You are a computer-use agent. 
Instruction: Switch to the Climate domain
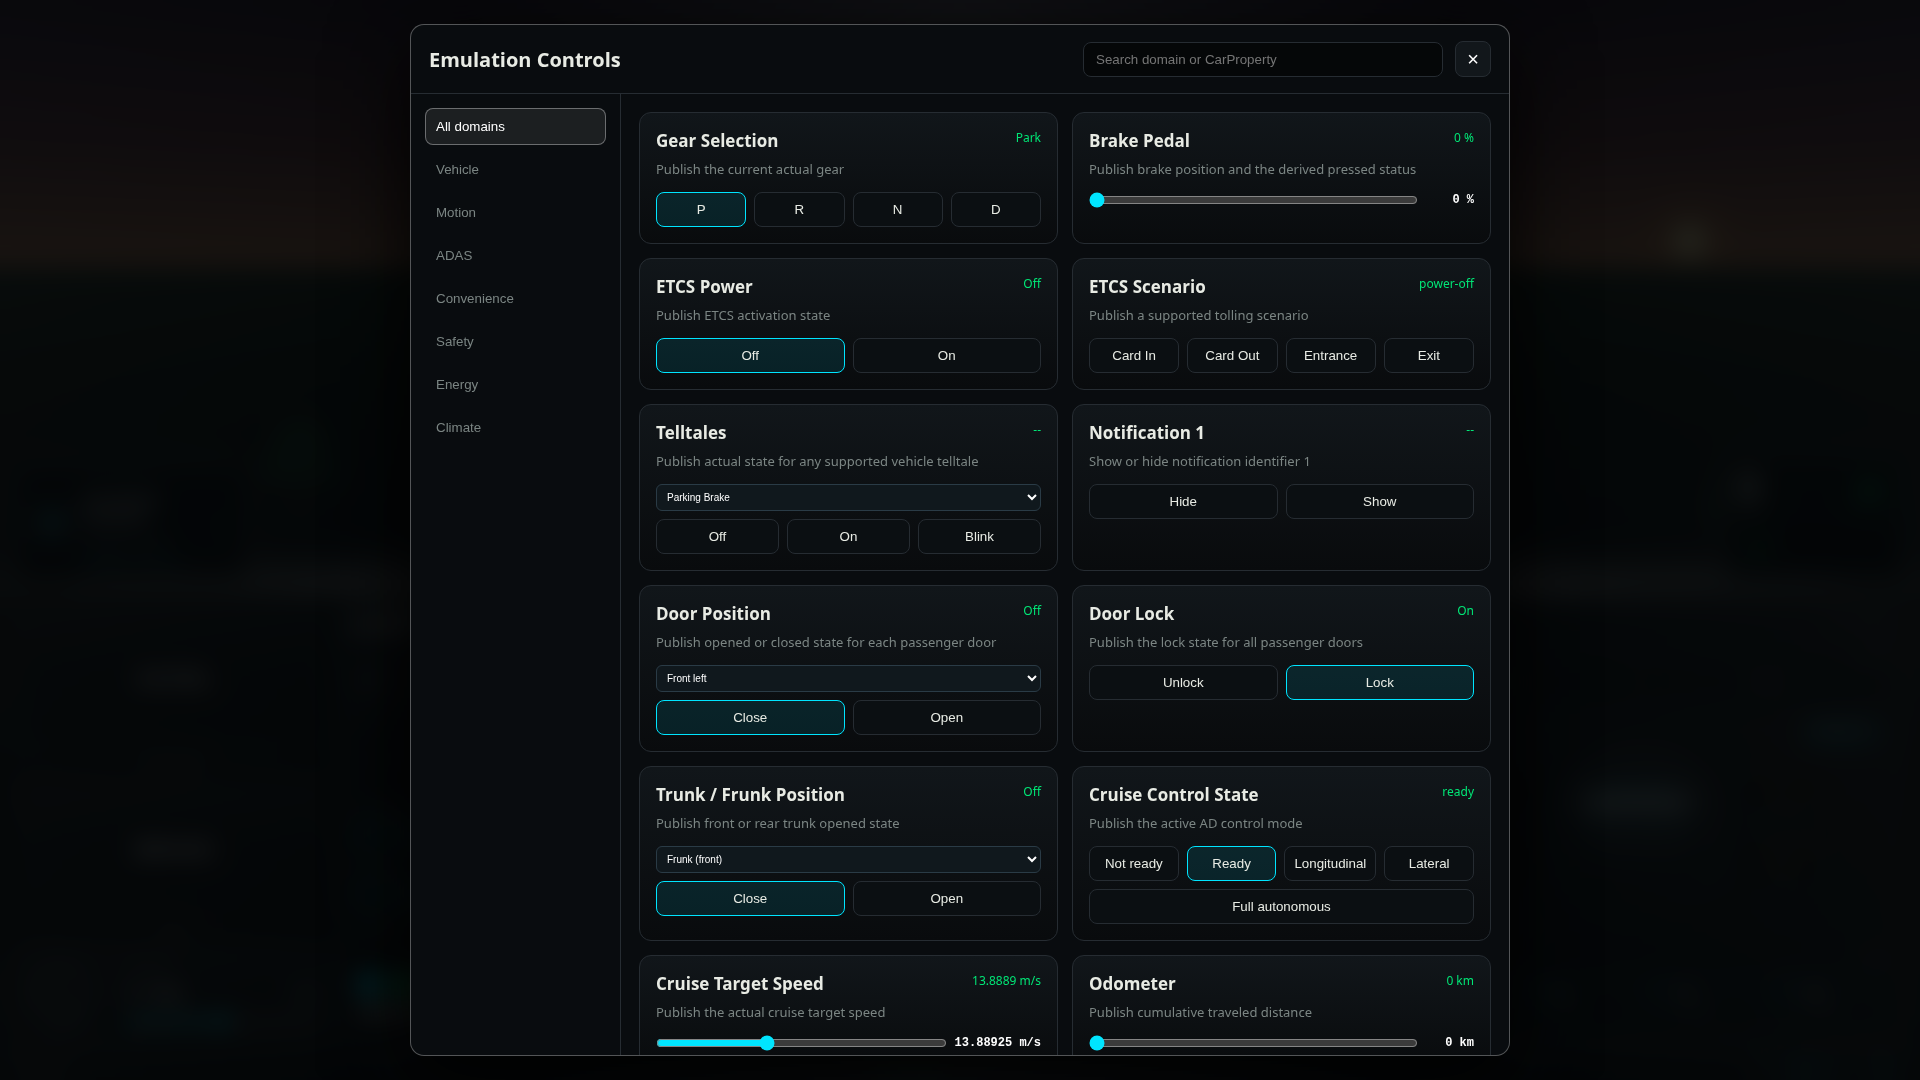tap(515, 427)
